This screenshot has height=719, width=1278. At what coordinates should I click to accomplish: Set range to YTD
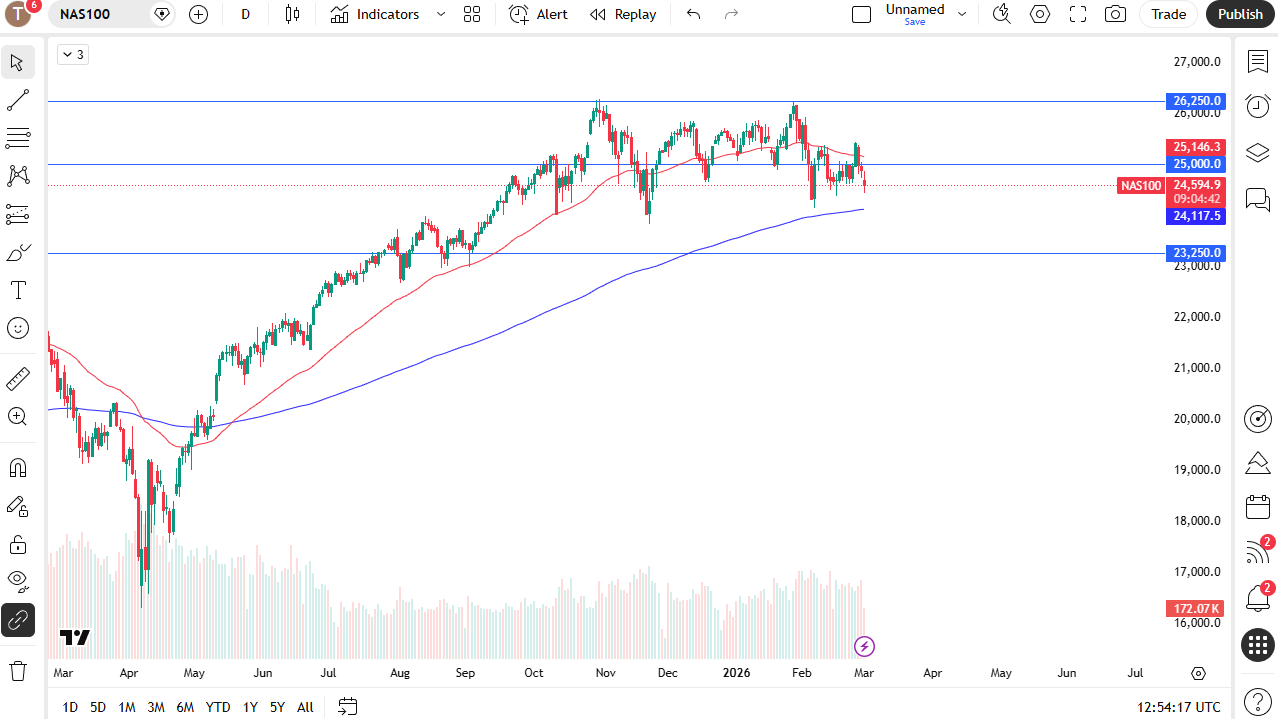pos(218,707)
